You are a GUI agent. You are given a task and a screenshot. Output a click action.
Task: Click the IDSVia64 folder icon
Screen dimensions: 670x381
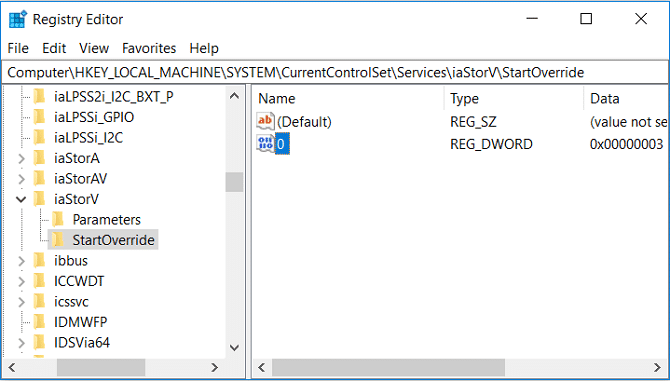click(39, 343)
